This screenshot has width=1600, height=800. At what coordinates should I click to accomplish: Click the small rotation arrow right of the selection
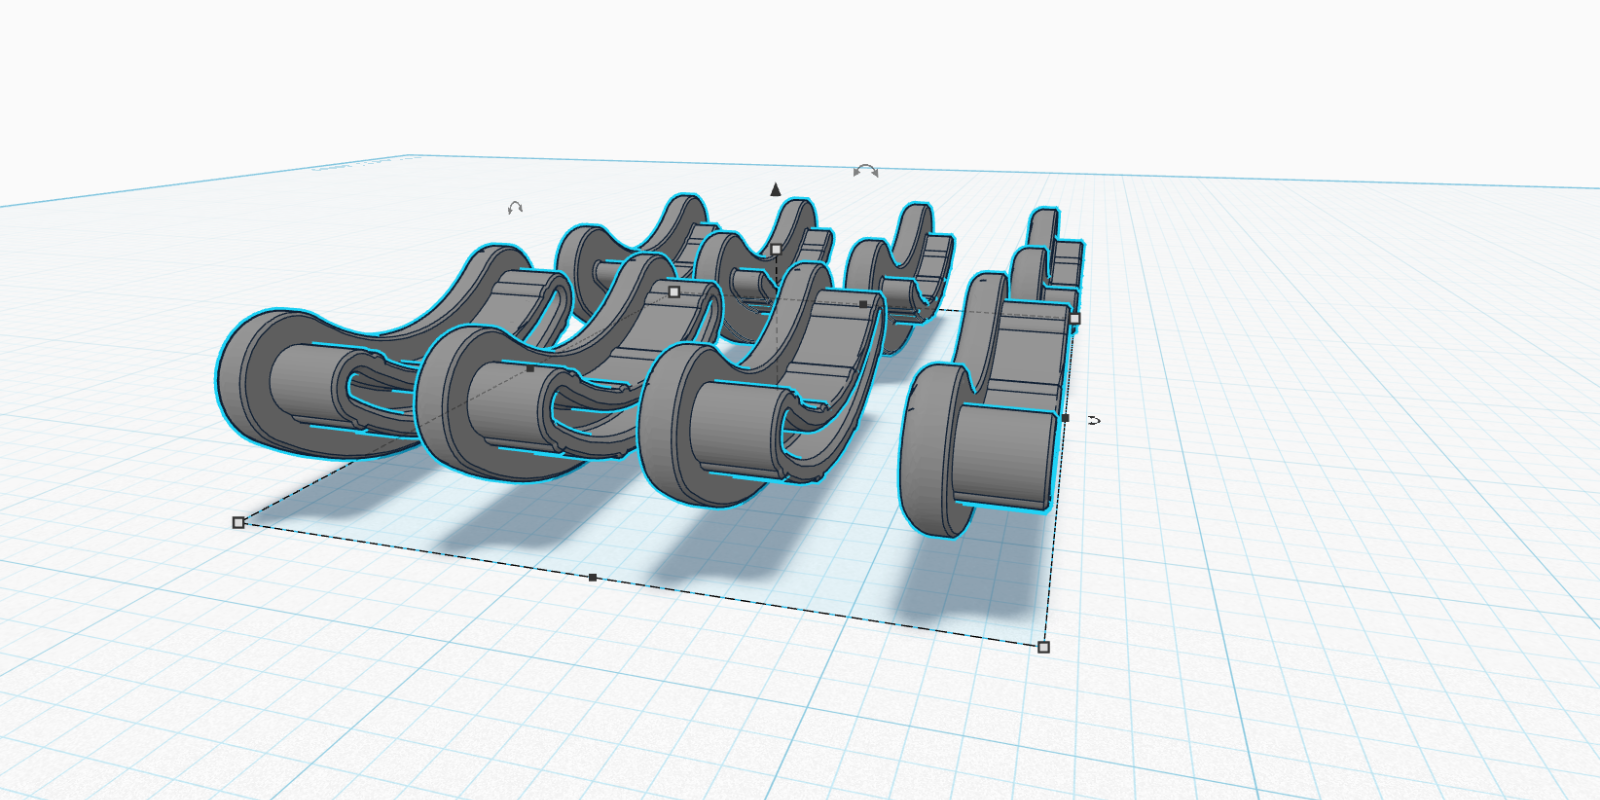[1094, 421]
